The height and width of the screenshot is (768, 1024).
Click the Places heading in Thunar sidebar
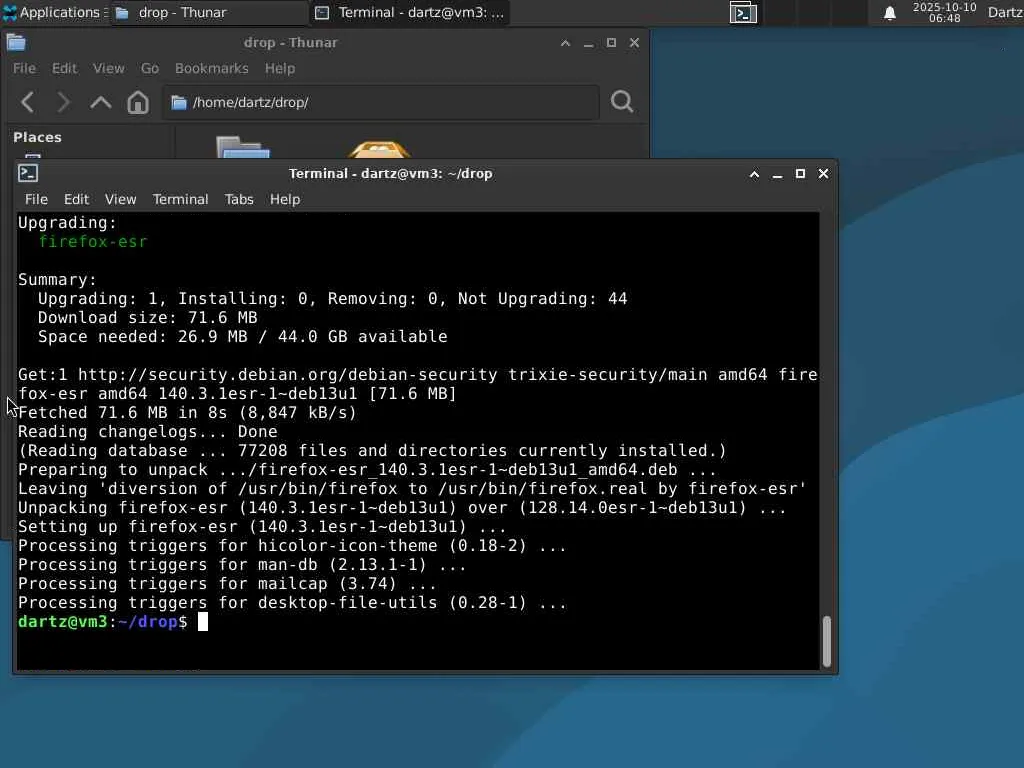(37, 137)
